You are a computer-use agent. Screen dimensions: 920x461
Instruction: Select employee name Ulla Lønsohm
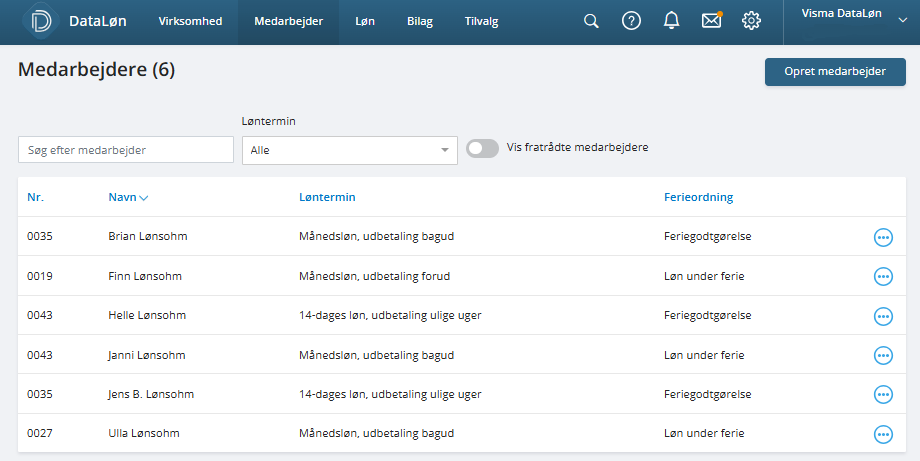144,433
